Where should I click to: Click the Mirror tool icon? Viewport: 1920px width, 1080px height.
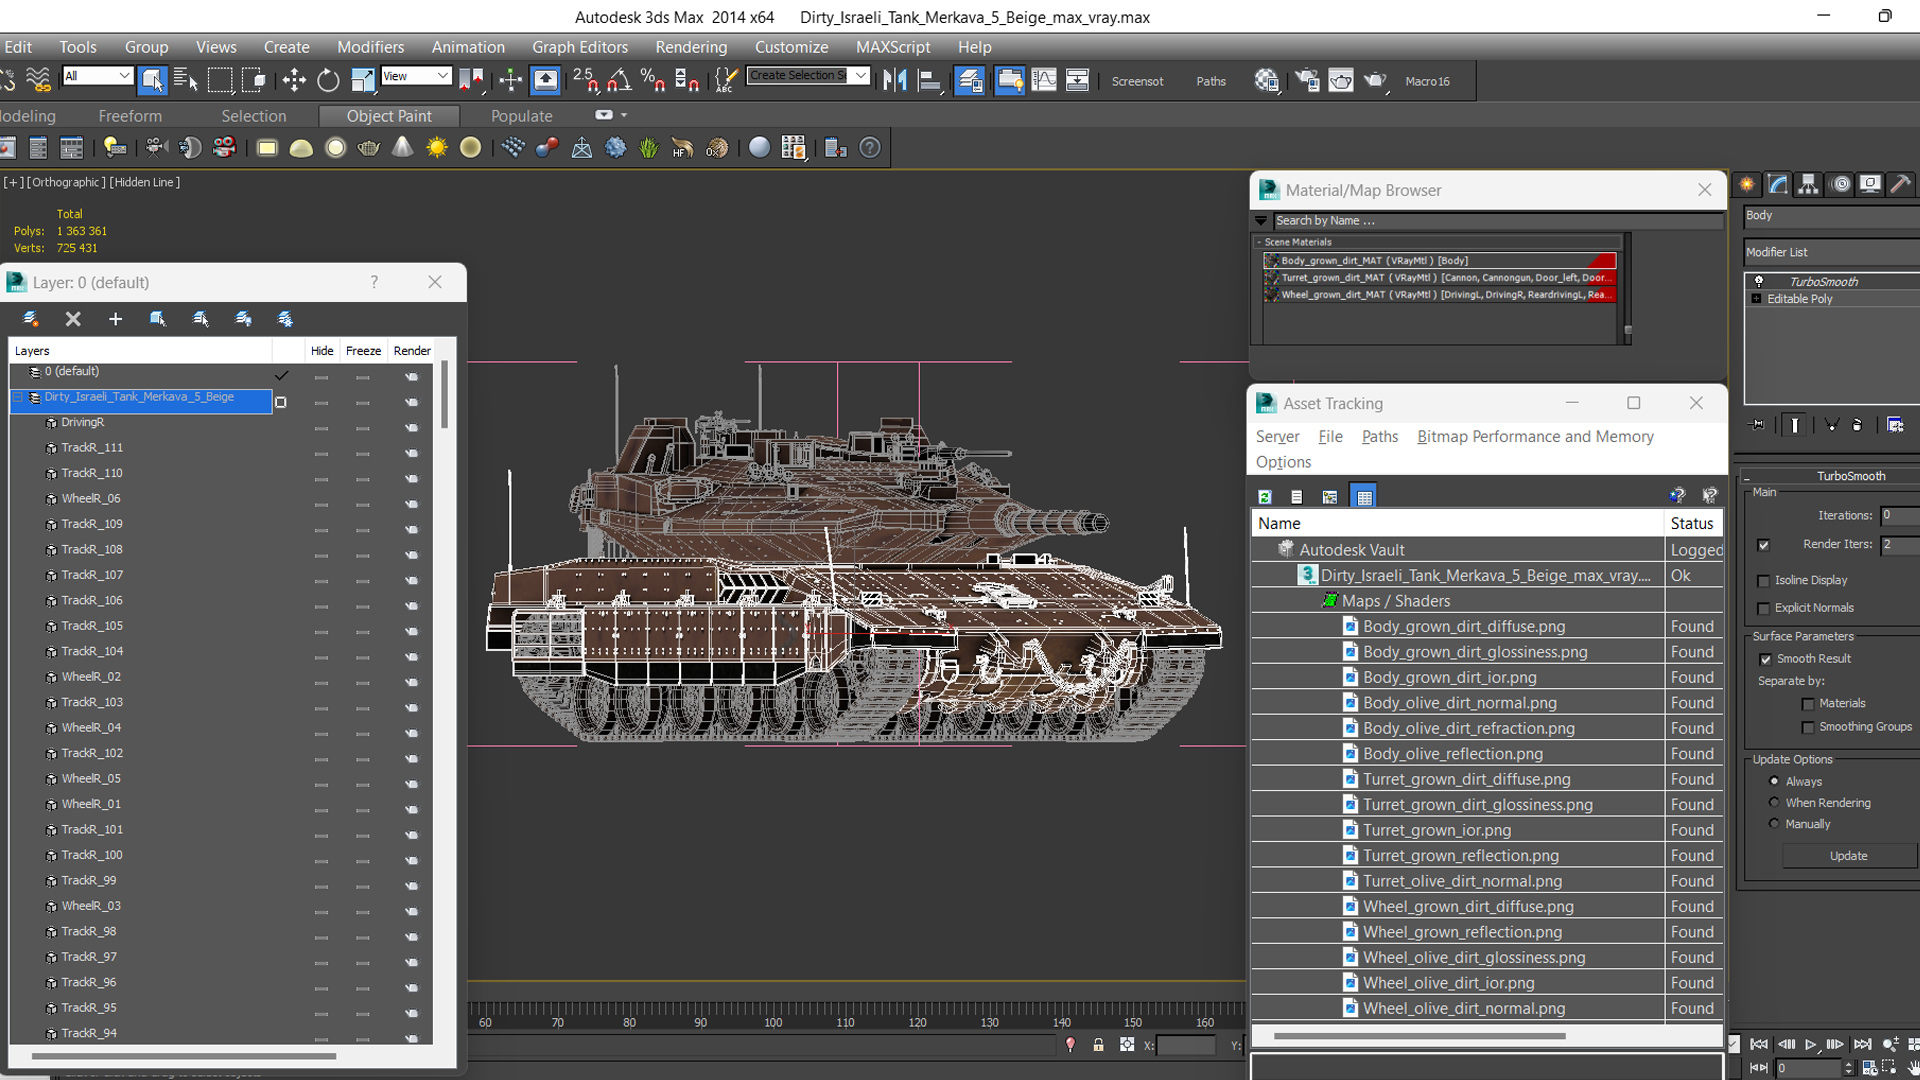click(x=895, y=80)
